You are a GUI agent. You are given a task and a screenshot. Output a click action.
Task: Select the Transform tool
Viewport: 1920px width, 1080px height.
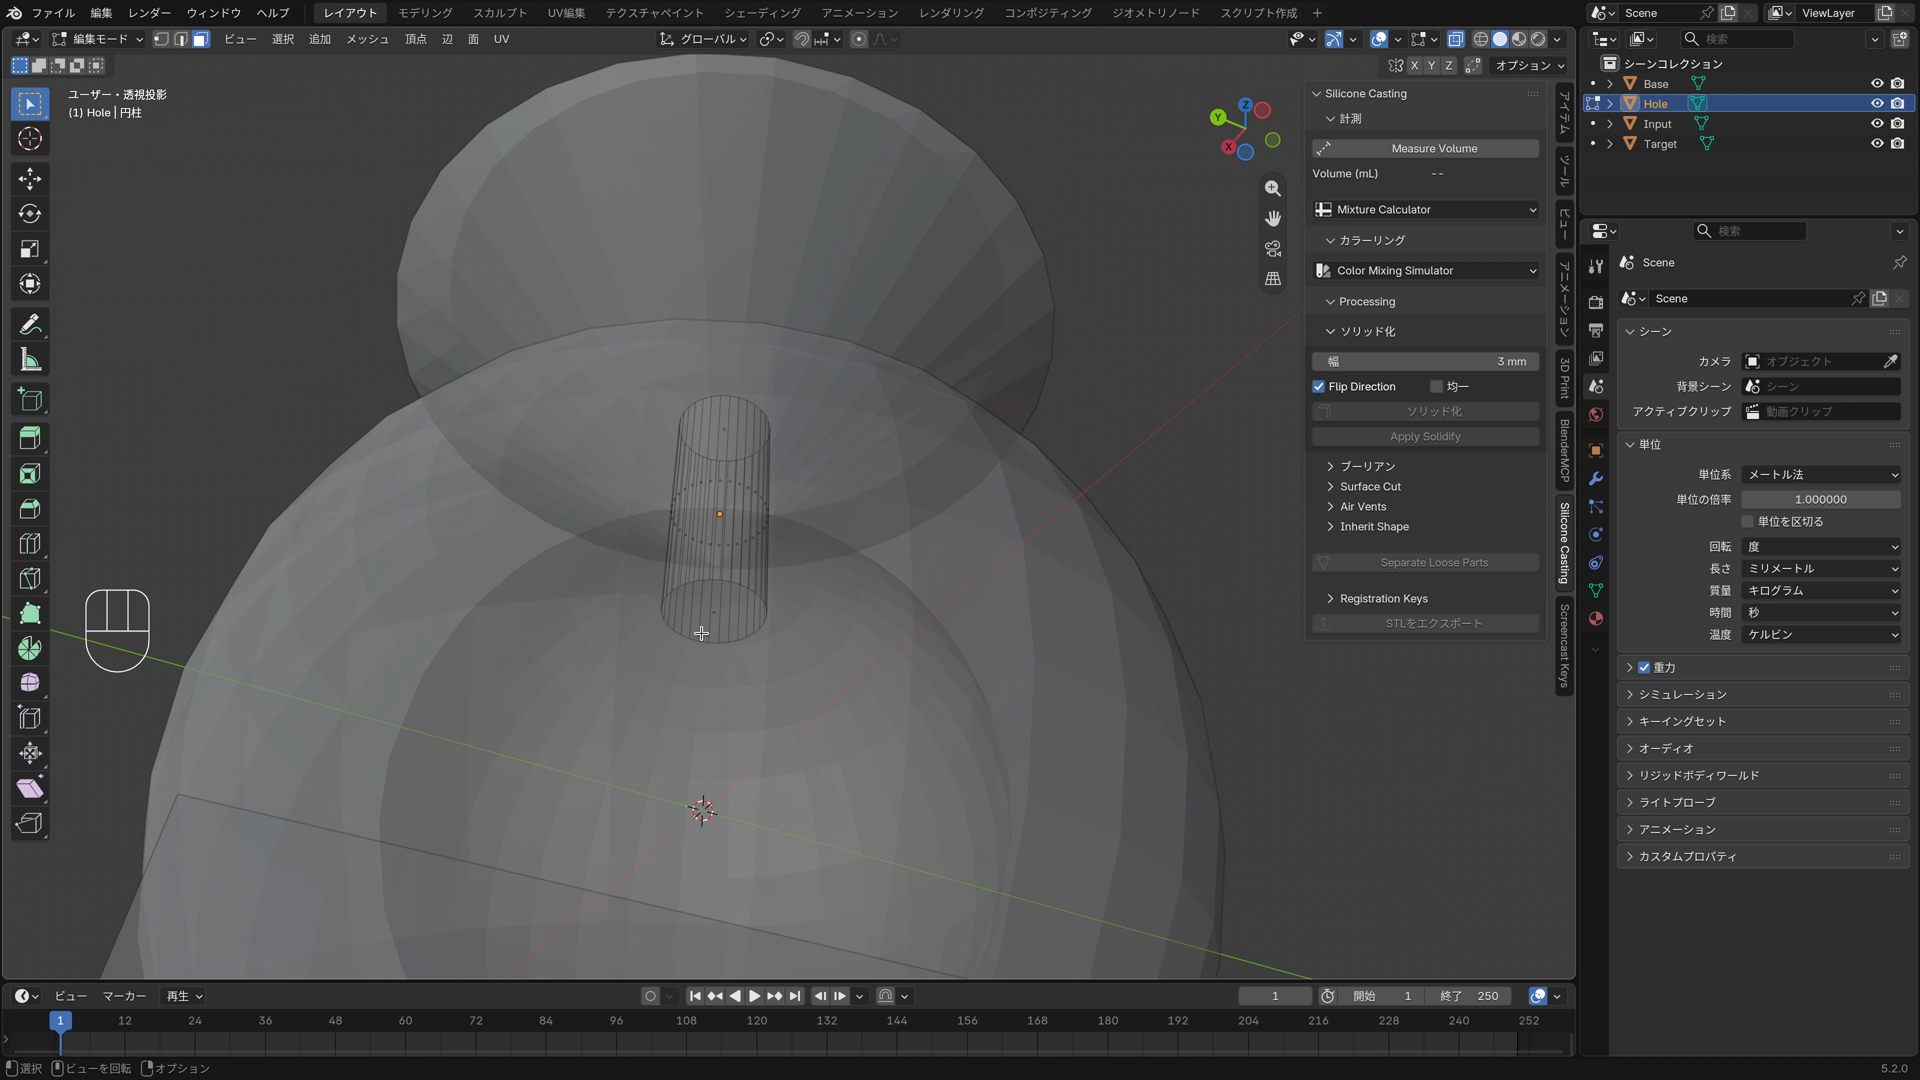[30, 284]
